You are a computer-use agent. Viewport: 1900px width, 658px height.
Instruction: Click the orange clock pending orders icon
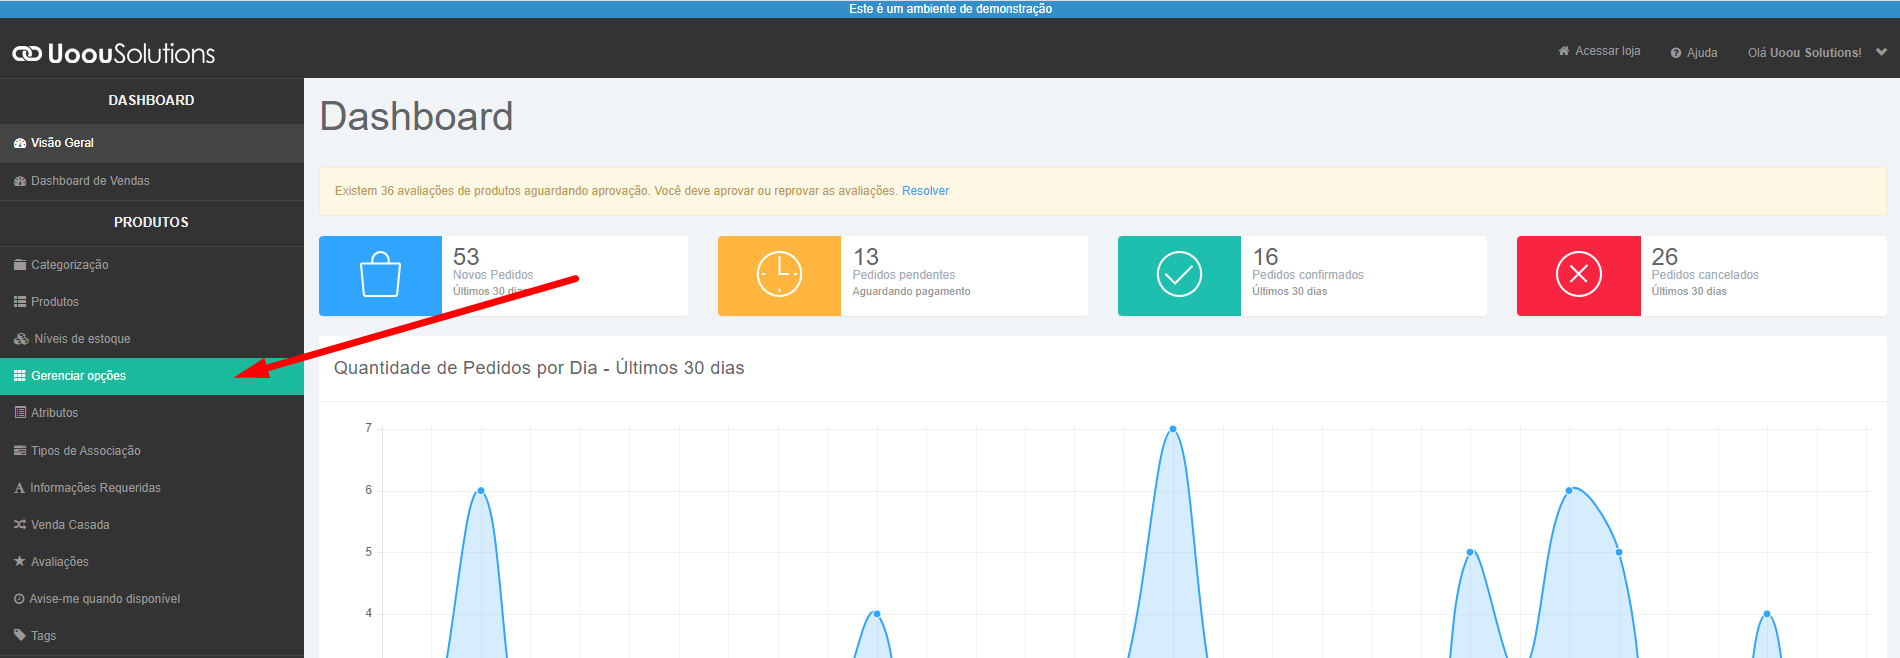(779, 275)
